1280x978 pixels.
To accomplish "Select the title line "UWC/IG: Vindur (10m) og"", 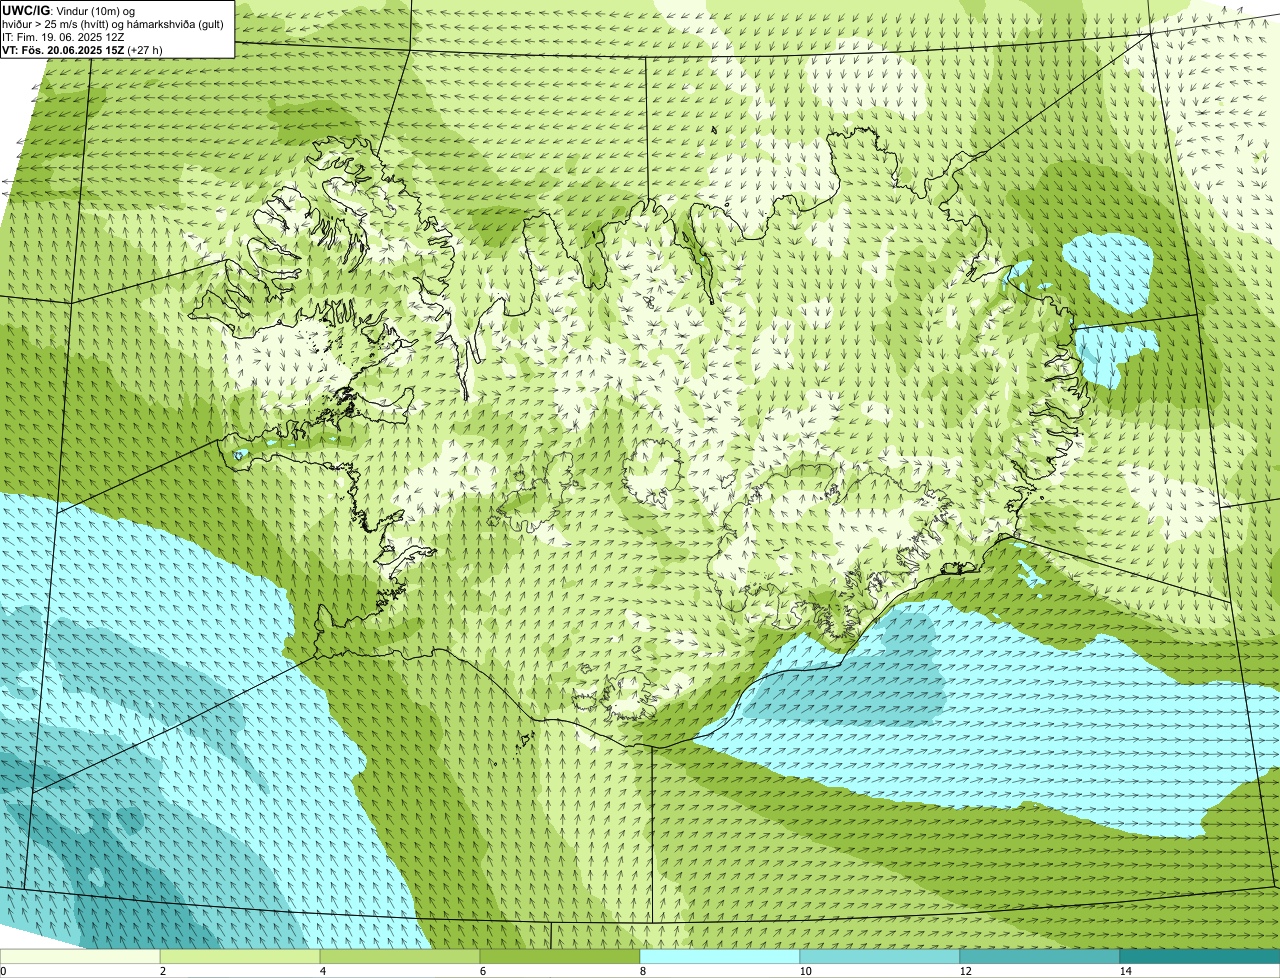I will coord(68,10).
